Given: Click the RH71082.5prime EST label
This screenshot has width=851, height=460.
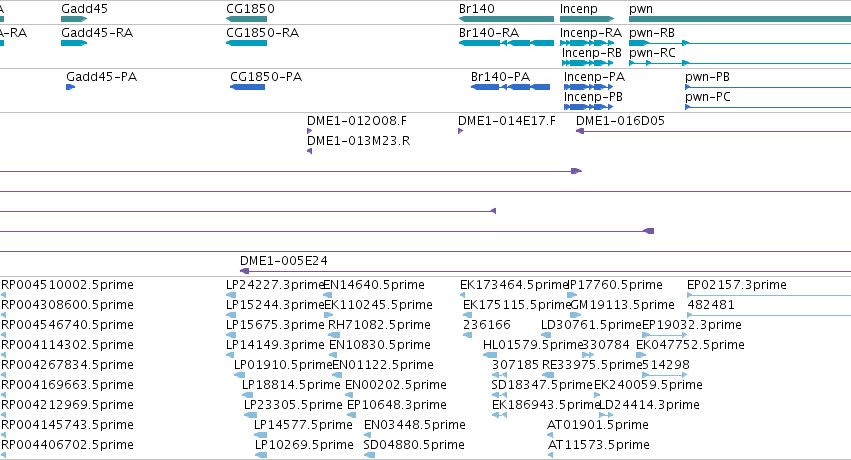Looking at the screenshot, I should 379,325.
